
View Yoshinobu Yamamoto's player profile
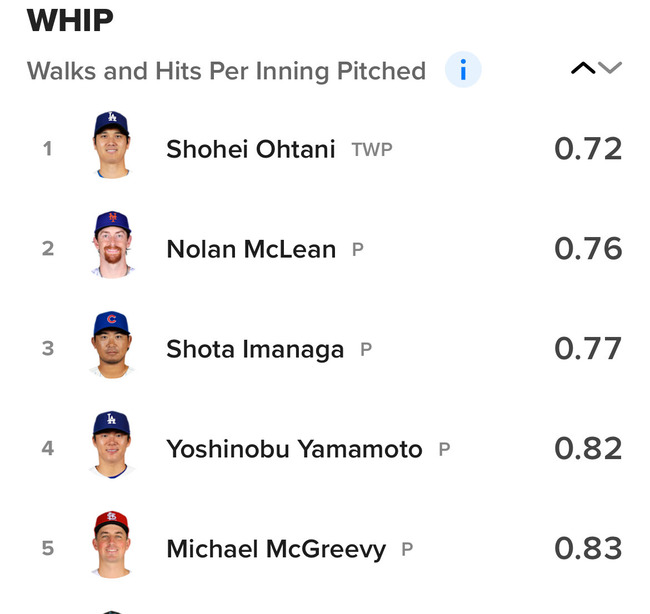(x=294, y=449)
